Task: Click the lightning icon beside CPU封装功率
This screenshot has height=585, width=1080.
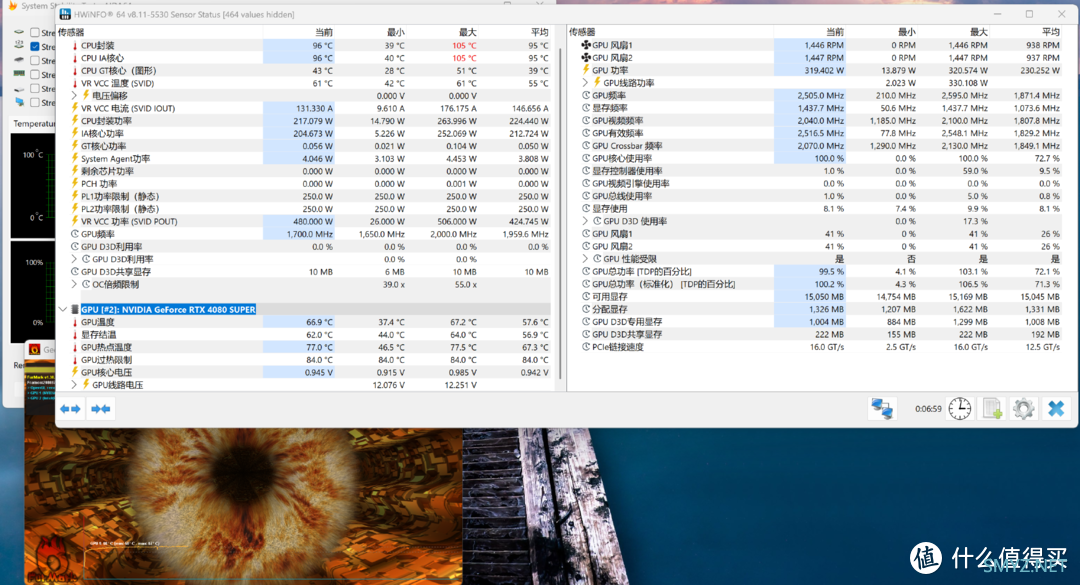Action: click(x=75, y=121)
